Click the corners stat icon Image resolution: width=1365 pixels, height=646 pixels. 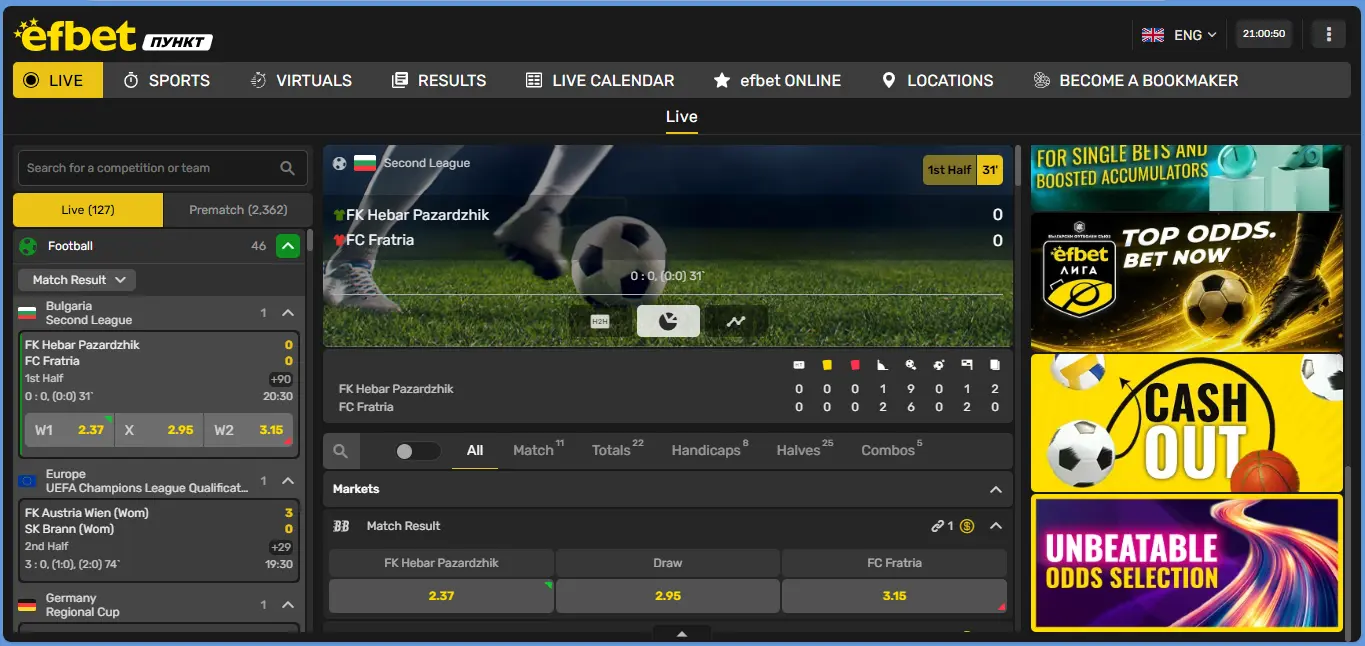pos(883,366)
